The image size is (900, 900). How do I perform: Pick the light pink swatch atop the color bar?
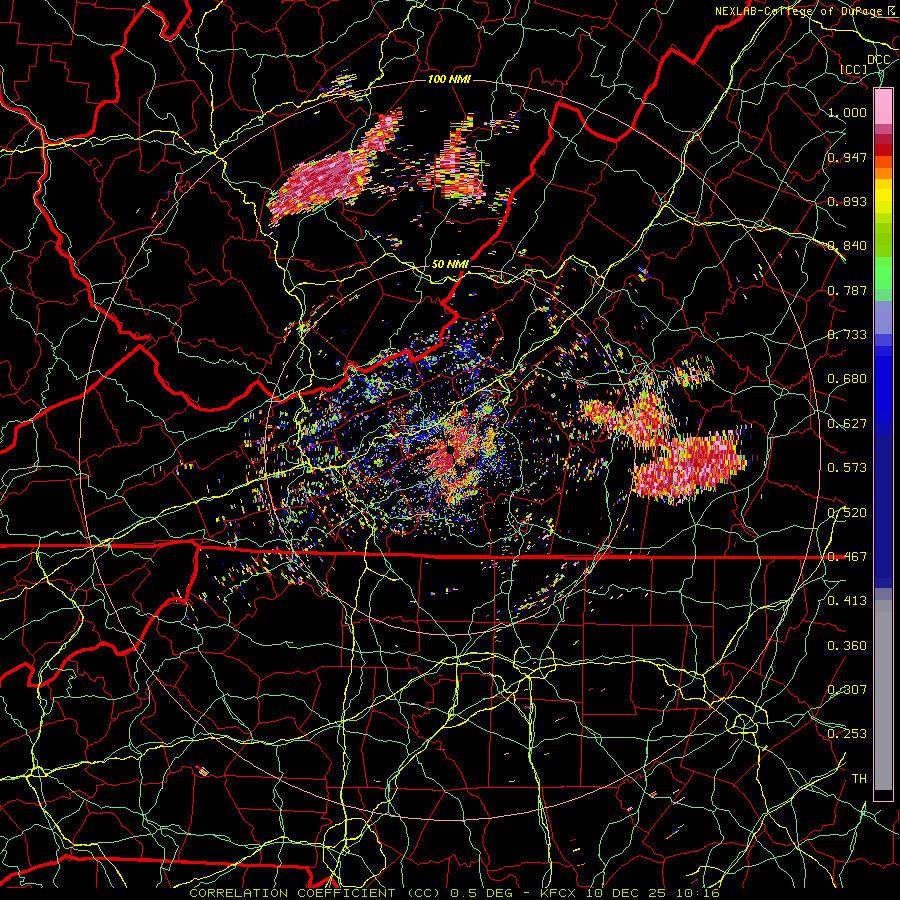pos(883,106)
